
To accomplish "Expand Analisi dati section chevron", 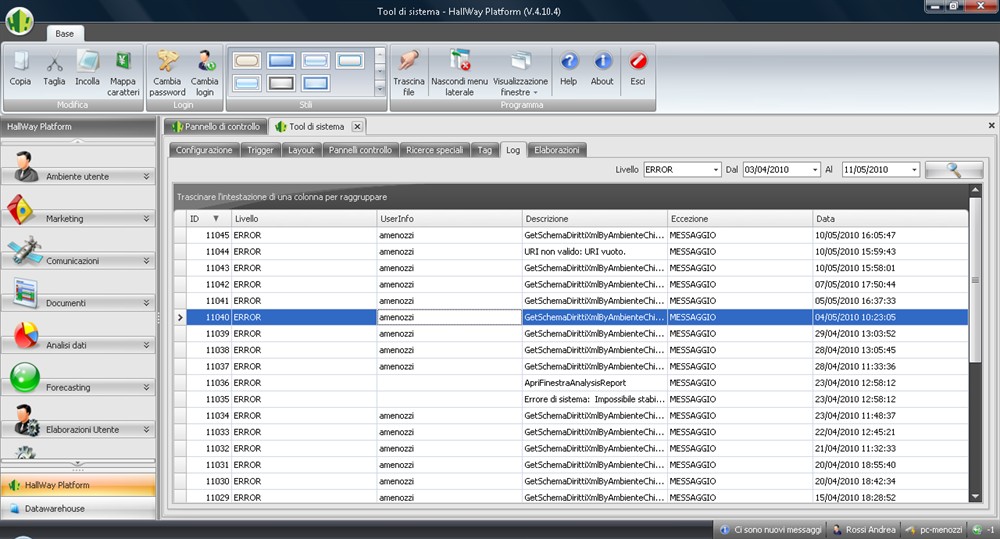I will (x=146, y=344).
